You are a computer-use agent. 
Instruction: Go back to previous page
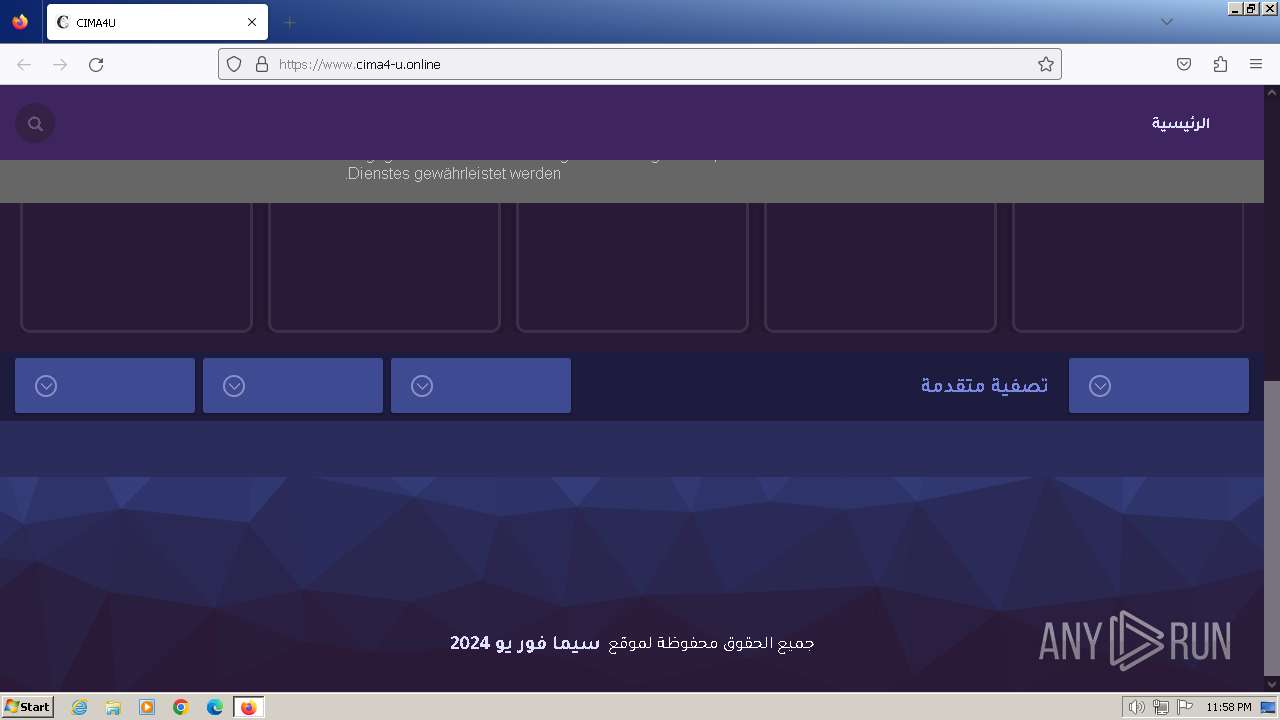pos(24,64)
